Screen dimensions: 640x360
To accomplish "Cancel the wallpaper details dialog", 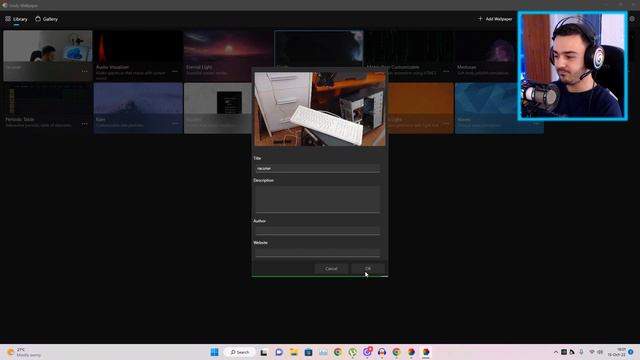I will tap(331, 269).
